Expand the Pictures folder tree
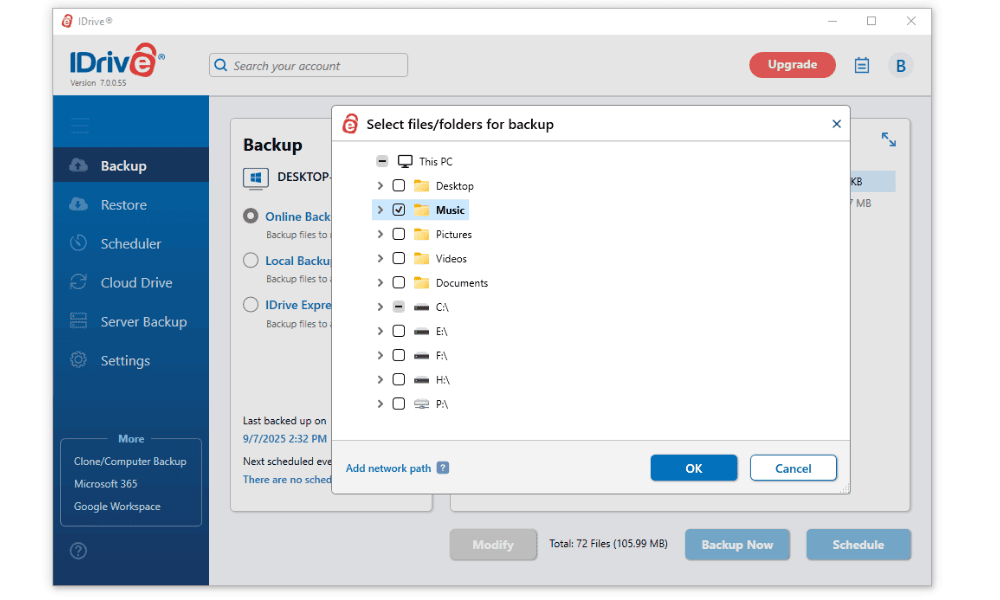The height and width of the screenshot is (600, 1000). (380, 234)
